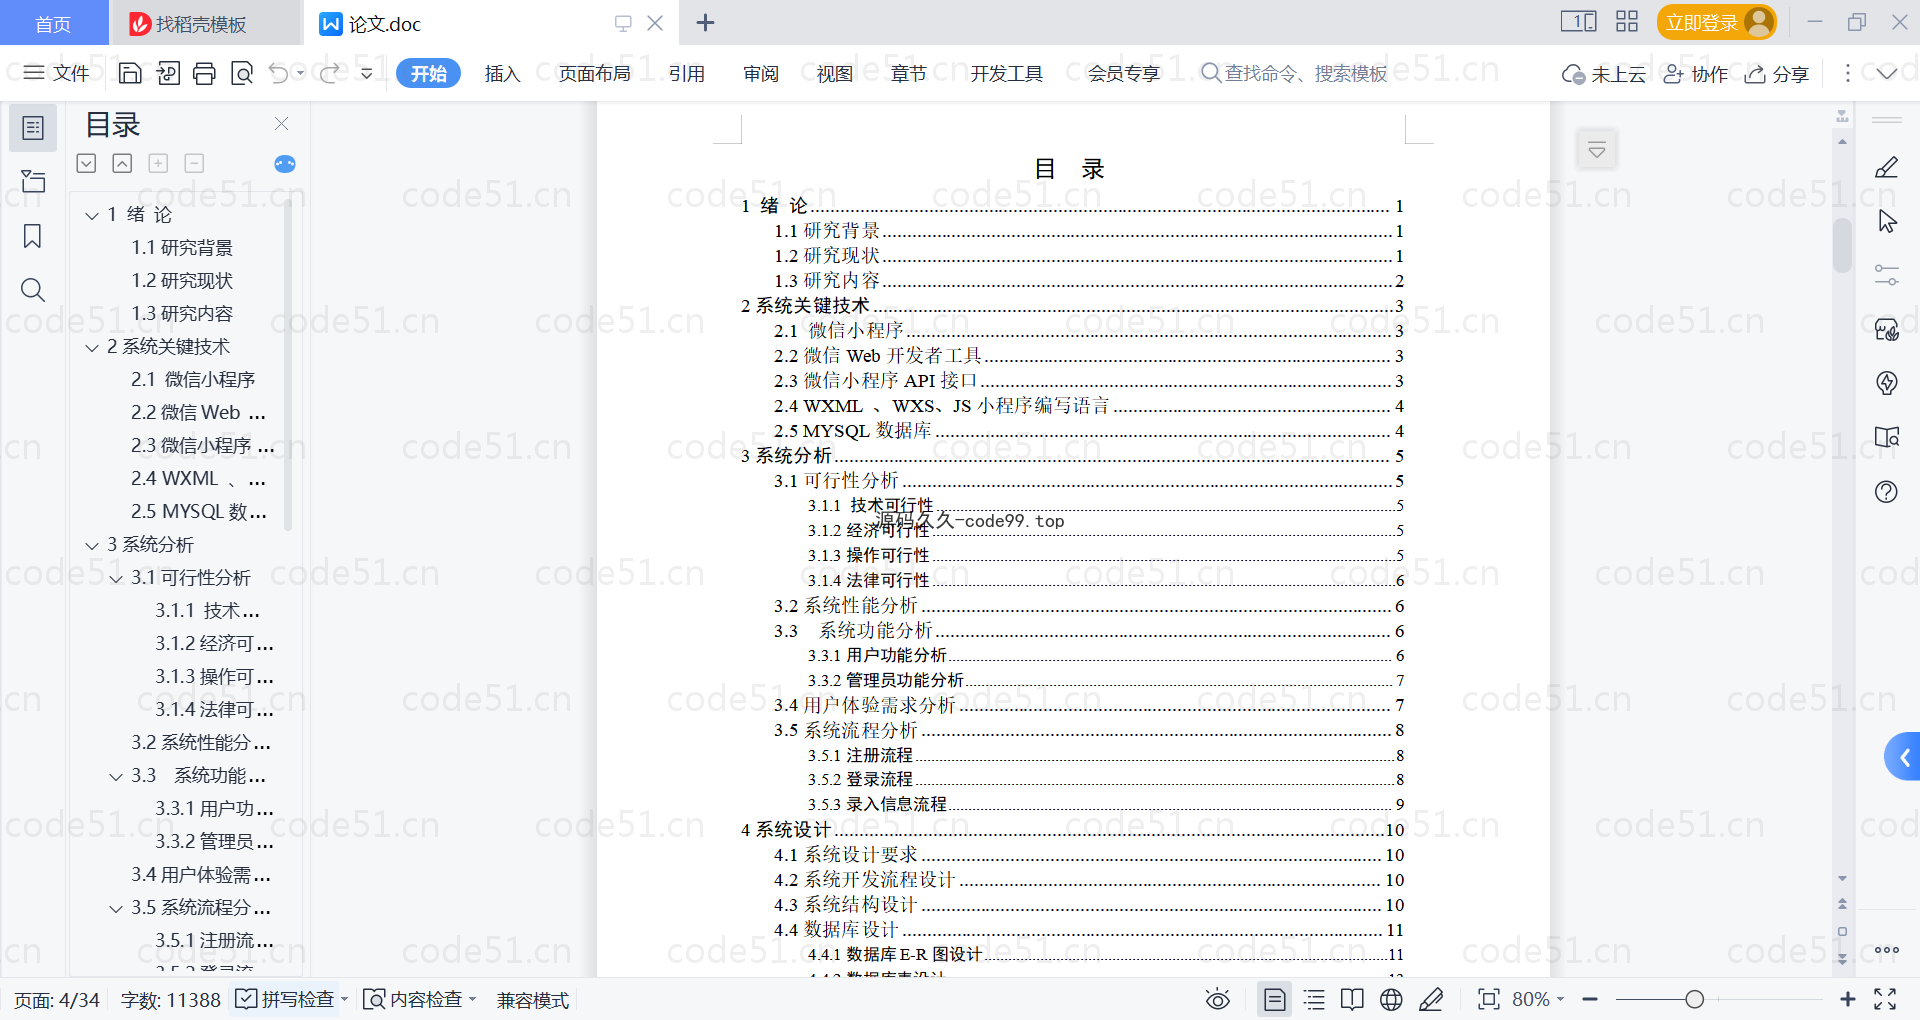Switch to page layout view icon
Viewport: 1920px width, 1020px height.
point(1275,999)
